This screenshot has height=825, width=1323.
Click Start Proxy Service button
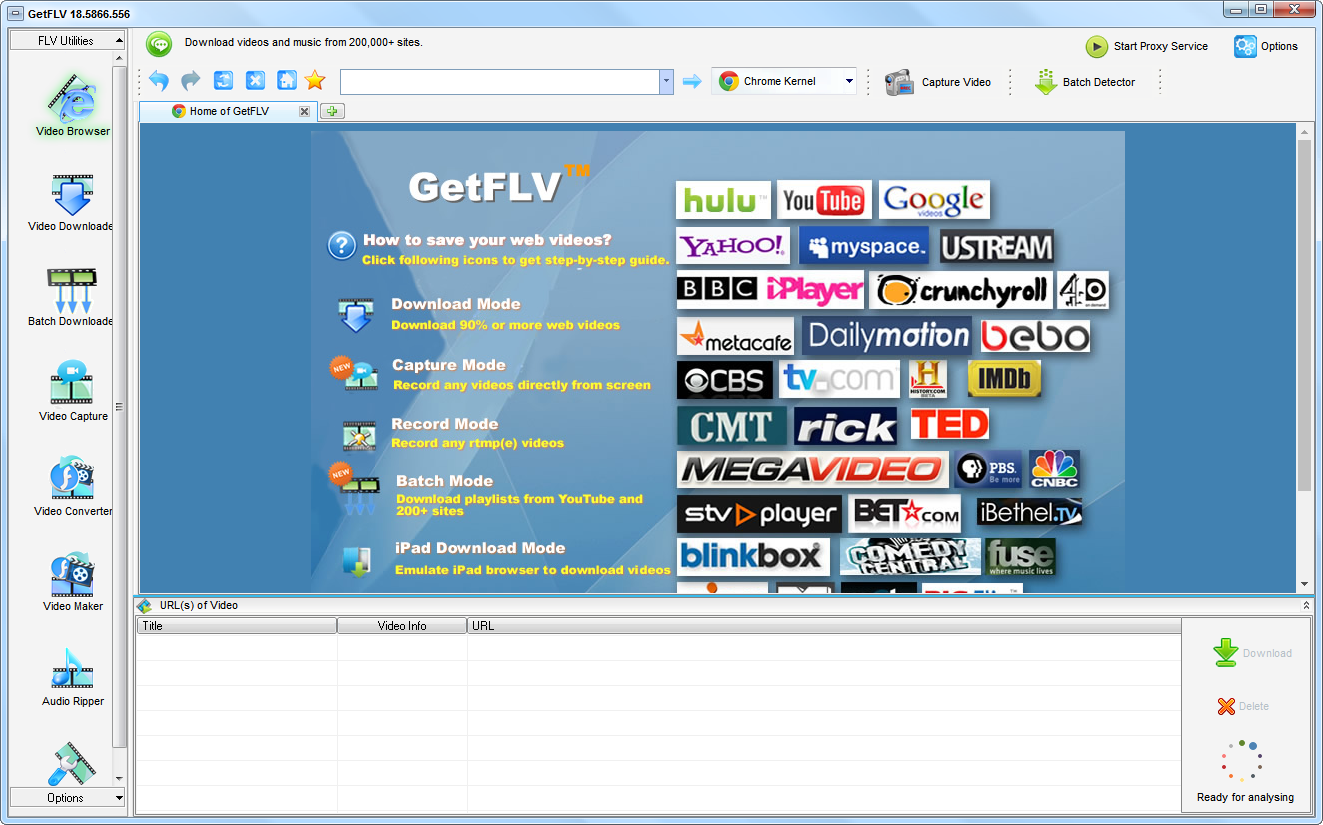pos(1147,46)
